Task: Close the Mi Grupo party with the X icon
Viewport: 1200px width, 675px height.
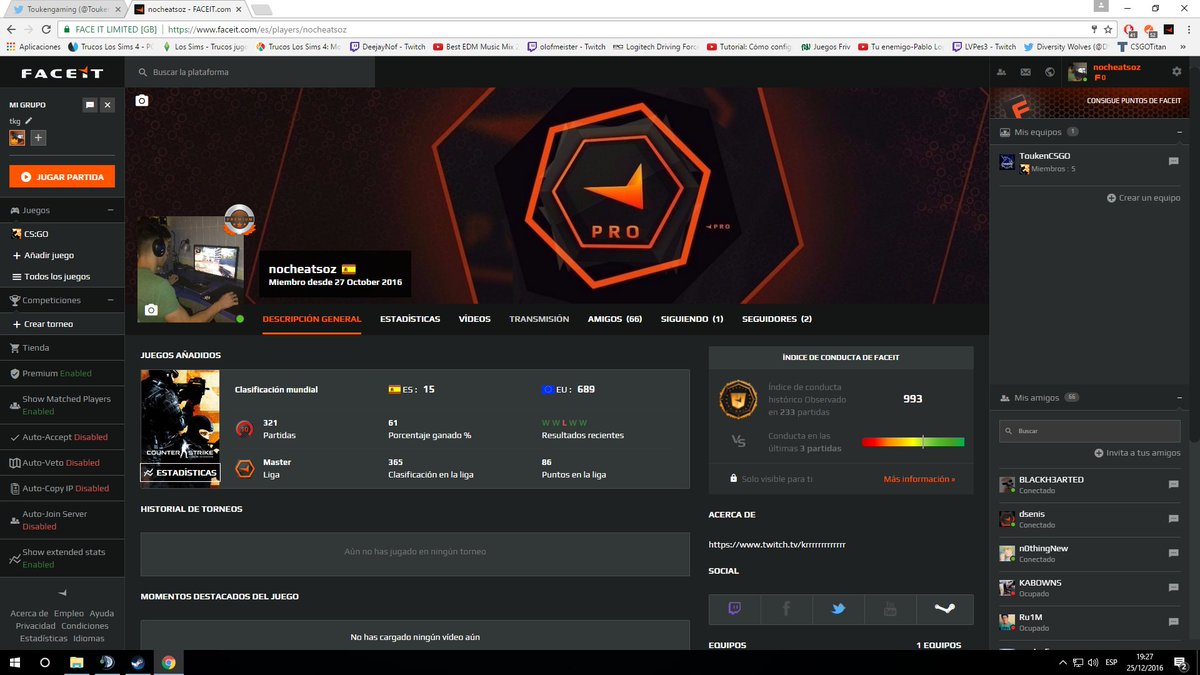Action: tap(108, 104)
